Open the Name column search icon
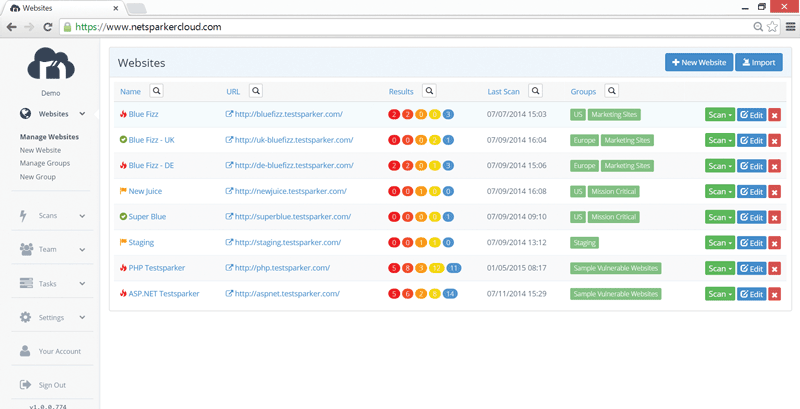The height and width of the screenshot is (409, 800). (157, 91)
